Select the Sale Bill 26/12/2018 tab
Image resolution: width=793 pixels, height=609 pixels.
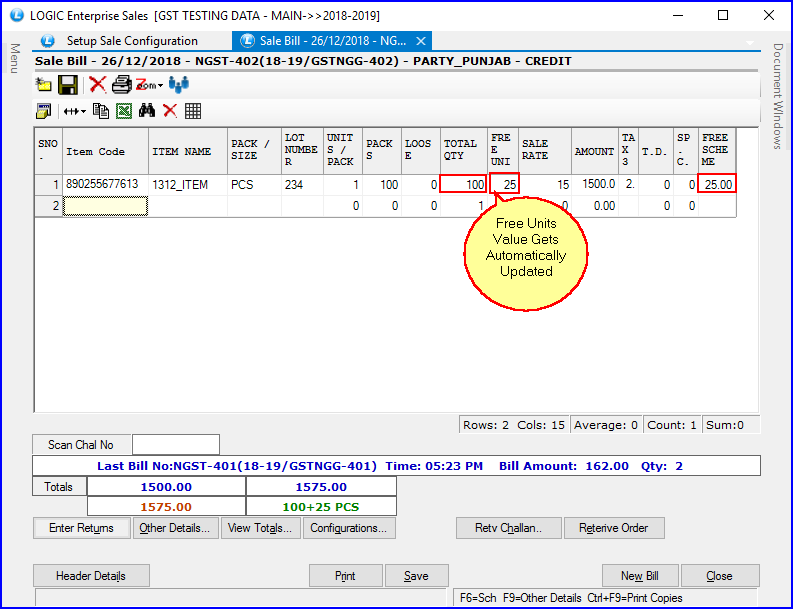[332, 41]
